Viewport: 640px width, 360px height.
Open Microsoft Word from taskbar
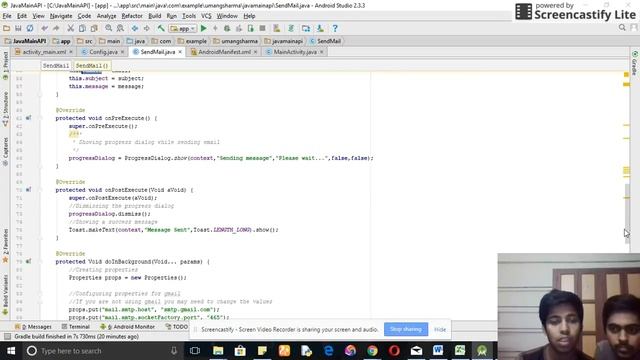[x=438, y=351]
